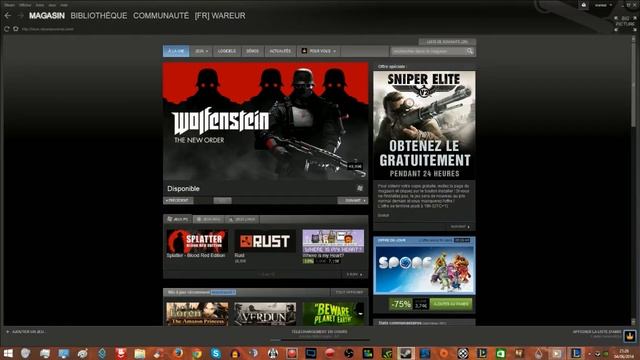Open the NVIDIA icon in the taskbar

pyautogui.click(x=387, y=353)
